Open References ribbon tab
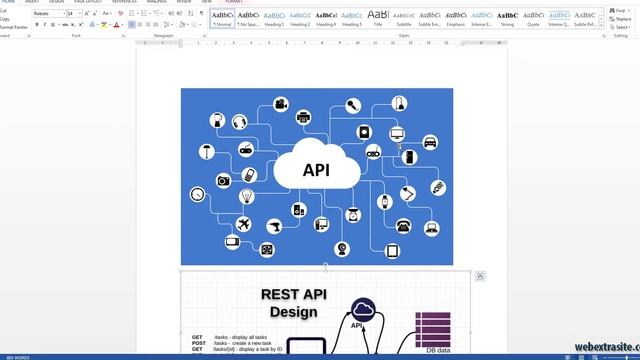The width and height of the screenshot is (640, 360). click(124, 2)
